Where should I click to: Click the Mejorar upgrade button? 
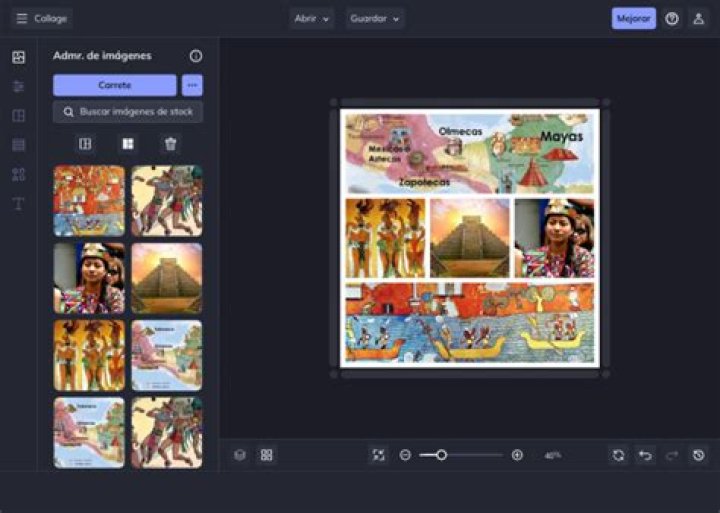[633, 18]
